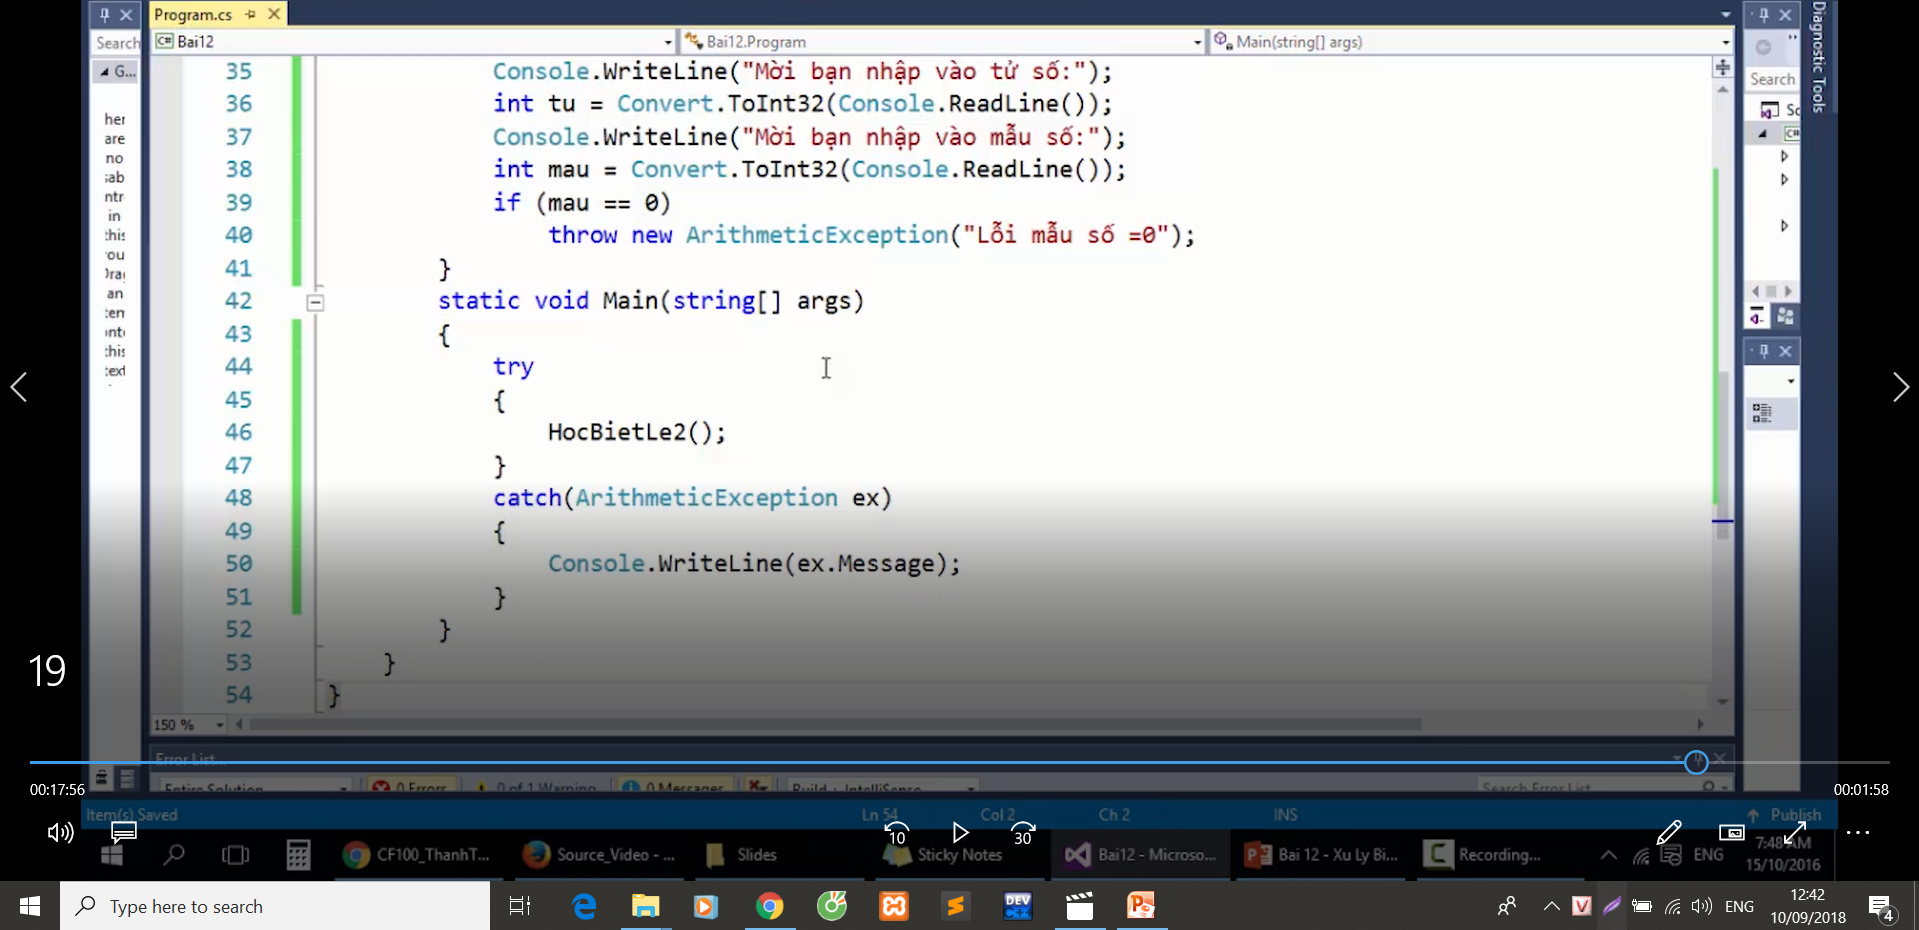Open the battery status tray icon

pos(1642,907)
